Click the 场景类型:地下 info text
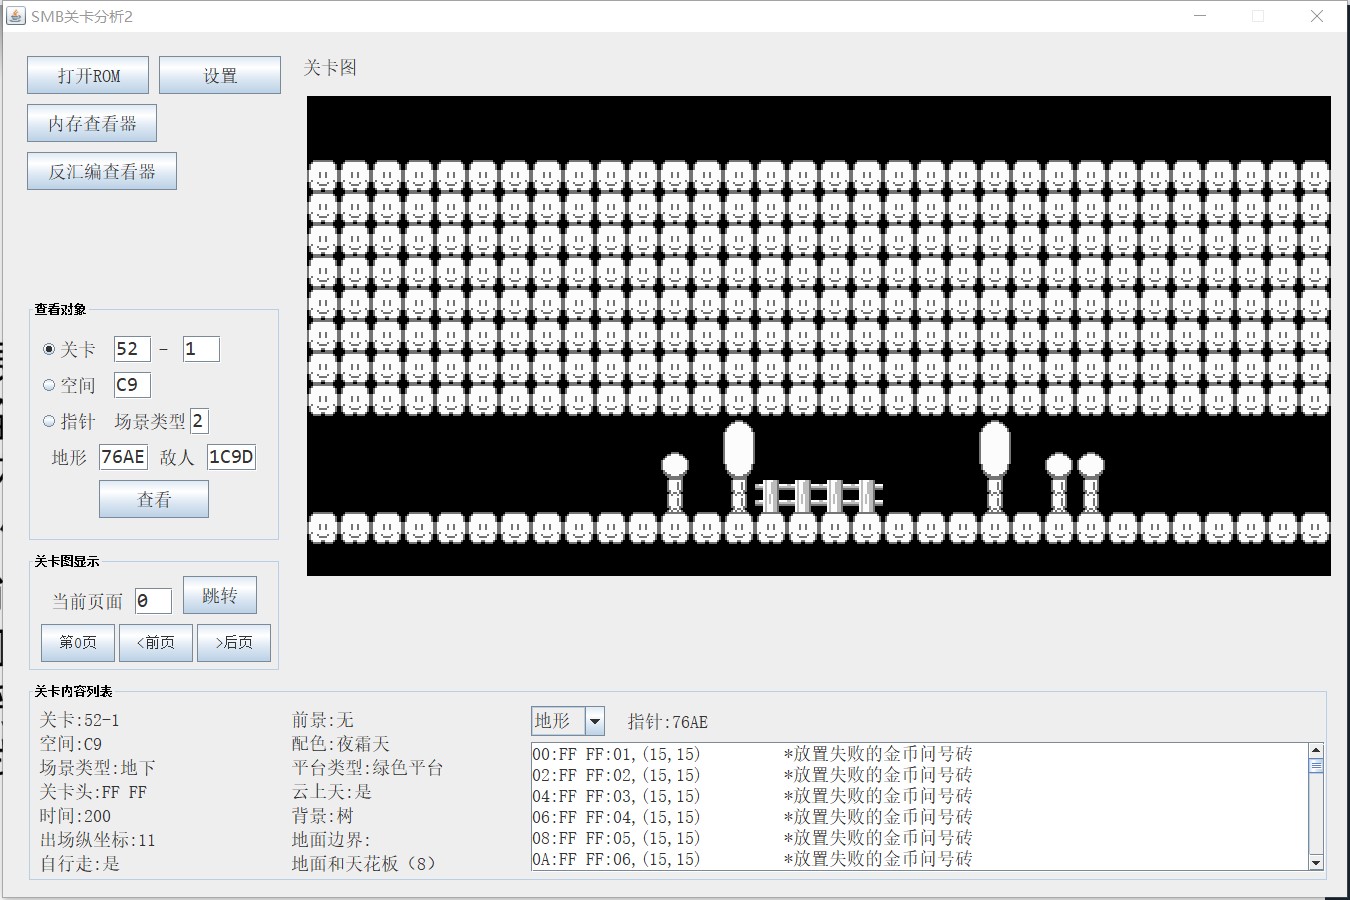The width and height of the screenshot is (1350, 900). [97, 768]
